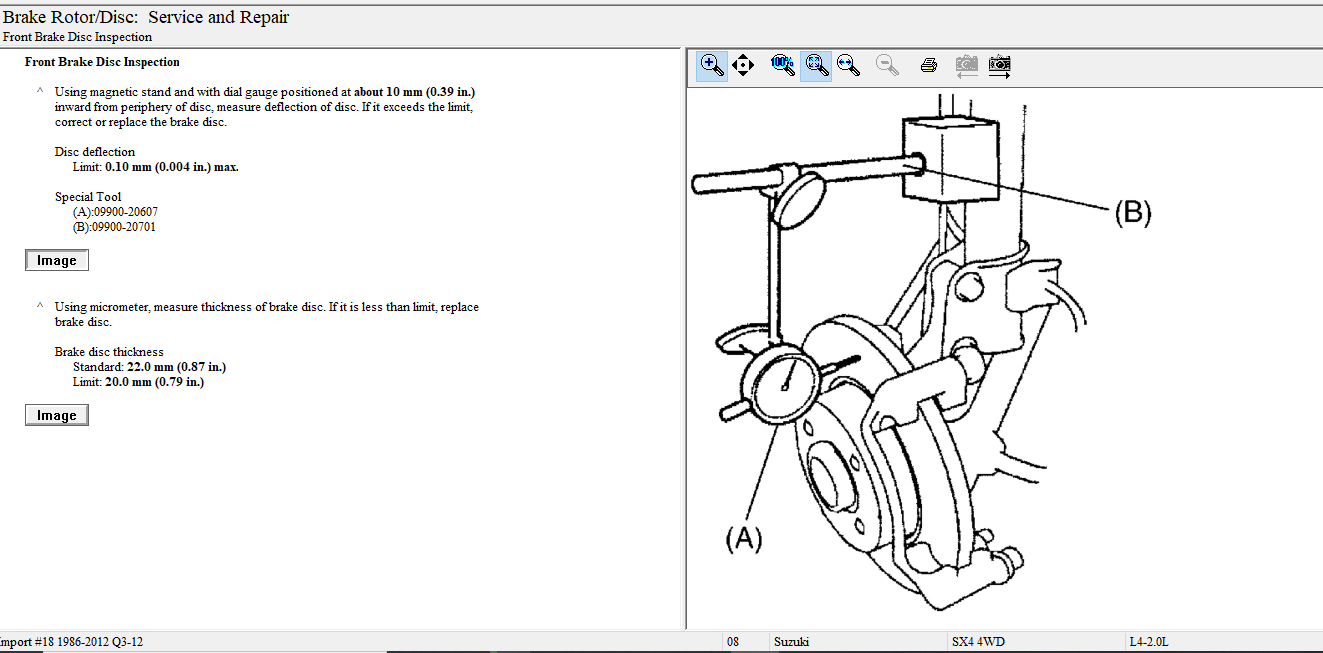The image size is (1323, 653).
Task: Go to previous image camera icon
Action: pos(966,65)
